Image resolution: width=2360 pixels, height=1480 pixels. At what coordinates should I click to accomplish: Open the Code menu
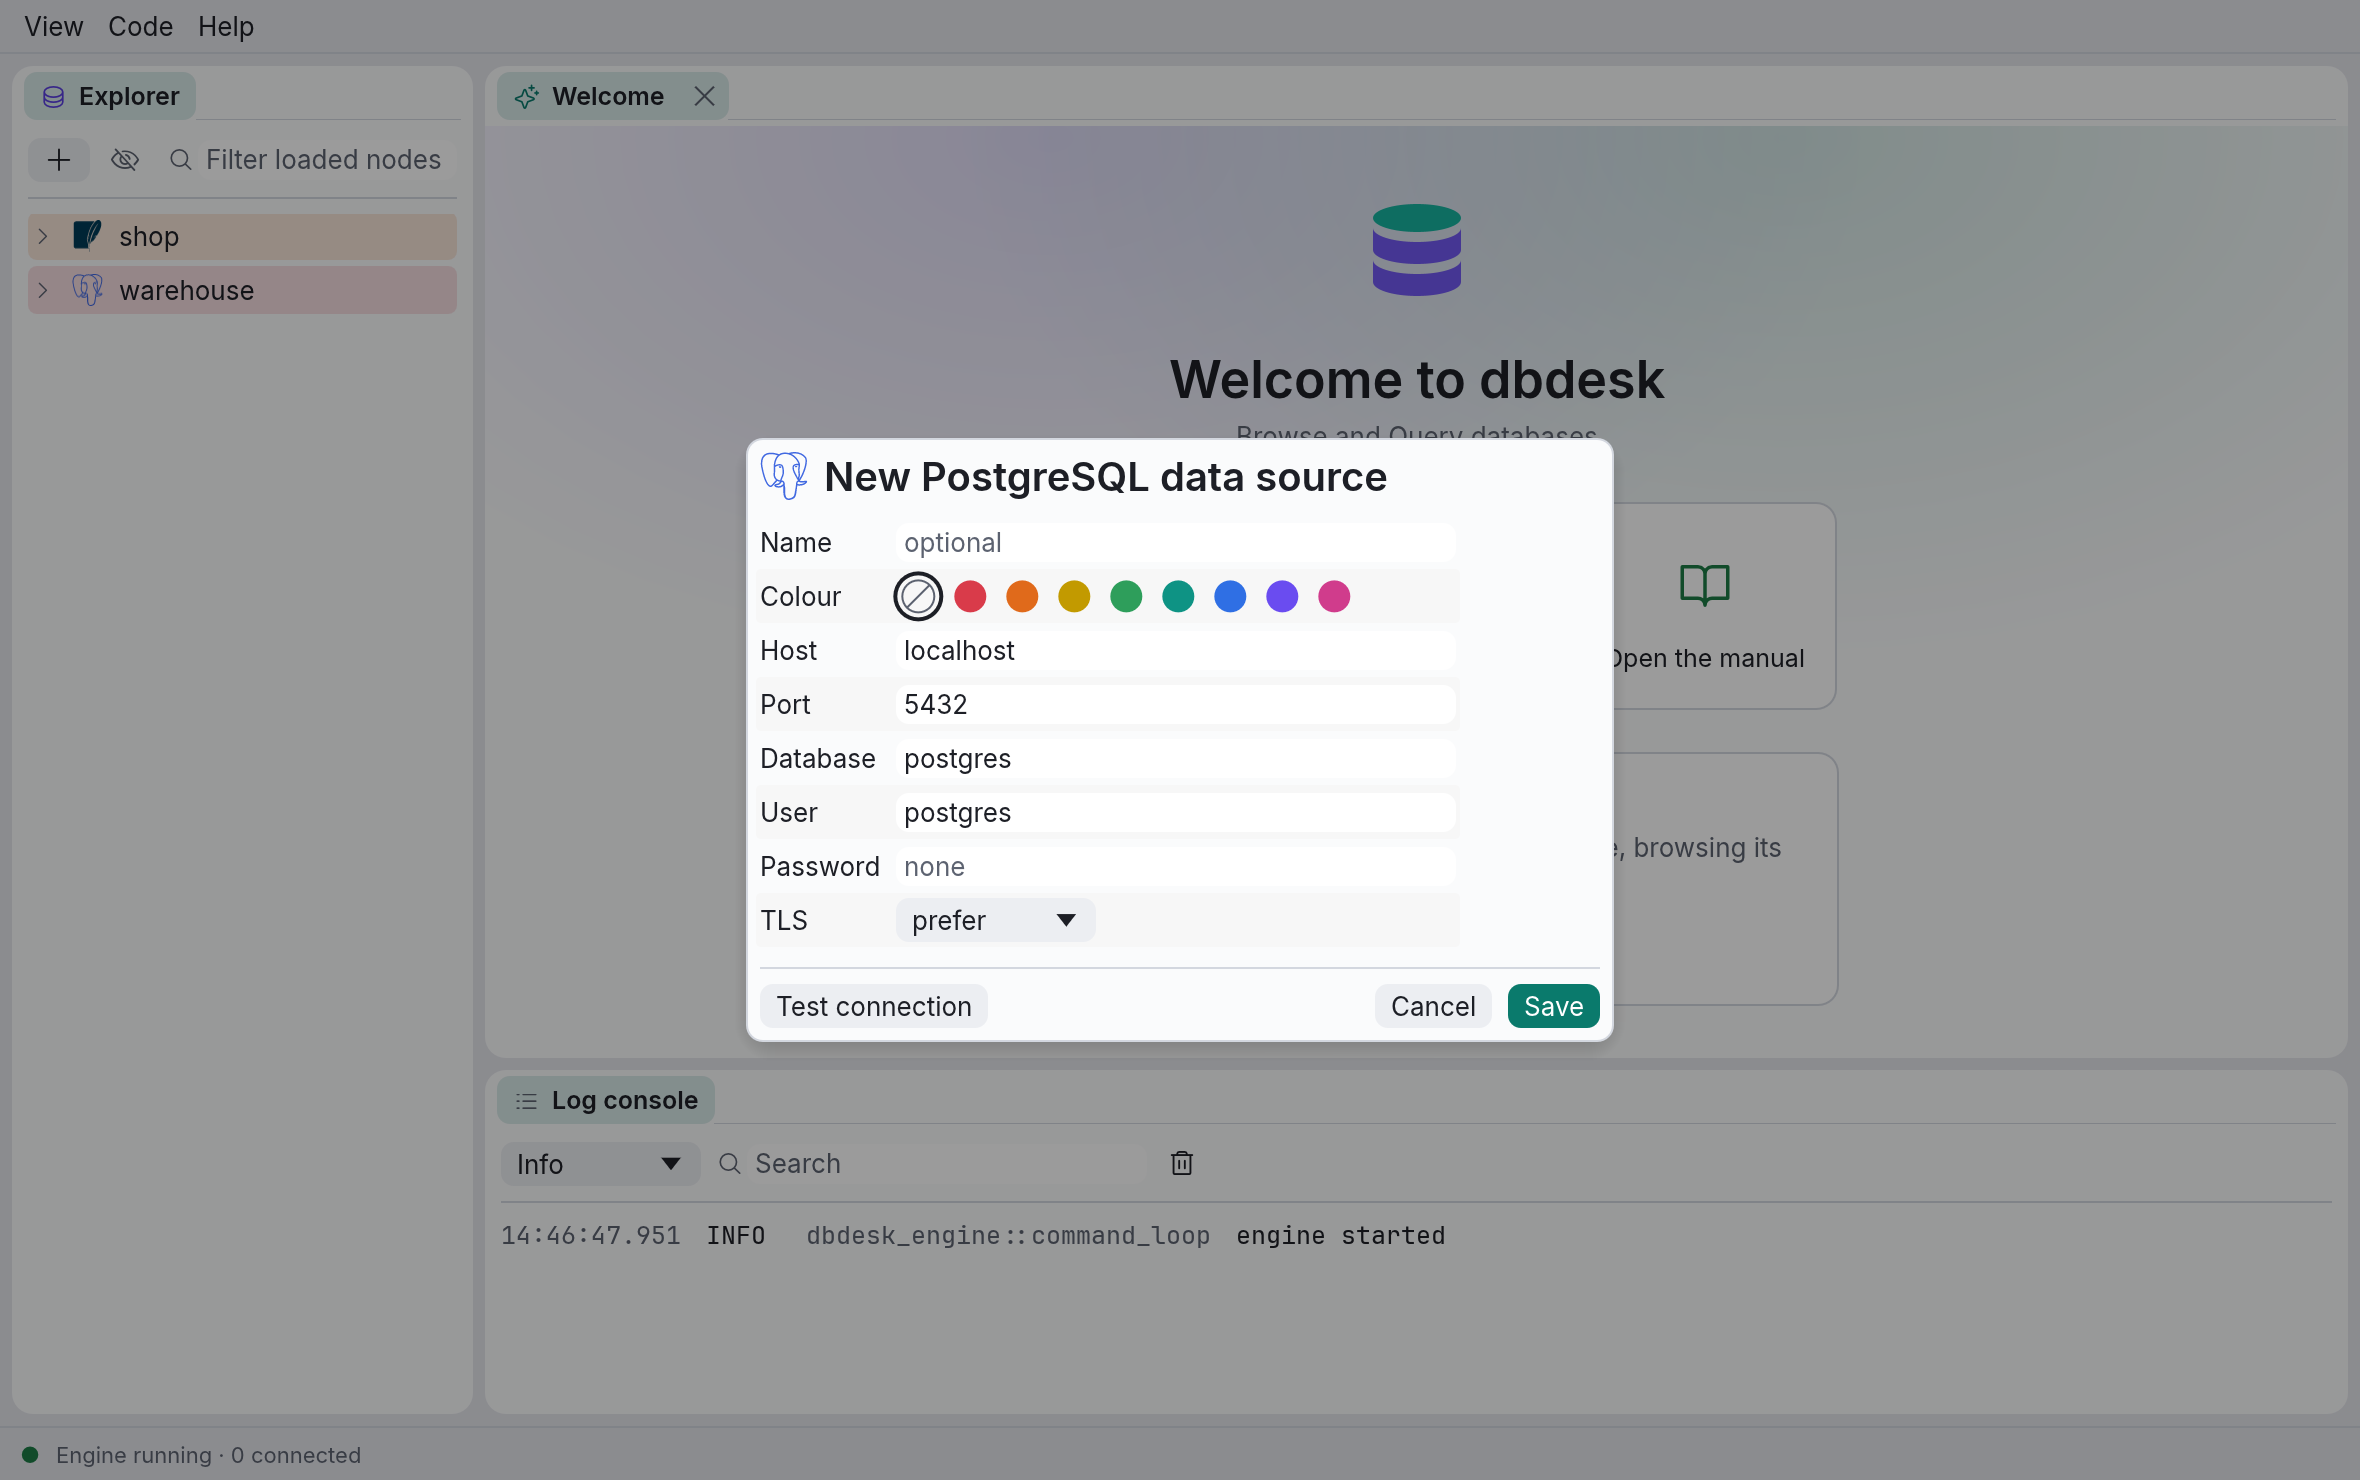[x=140, y=26]
